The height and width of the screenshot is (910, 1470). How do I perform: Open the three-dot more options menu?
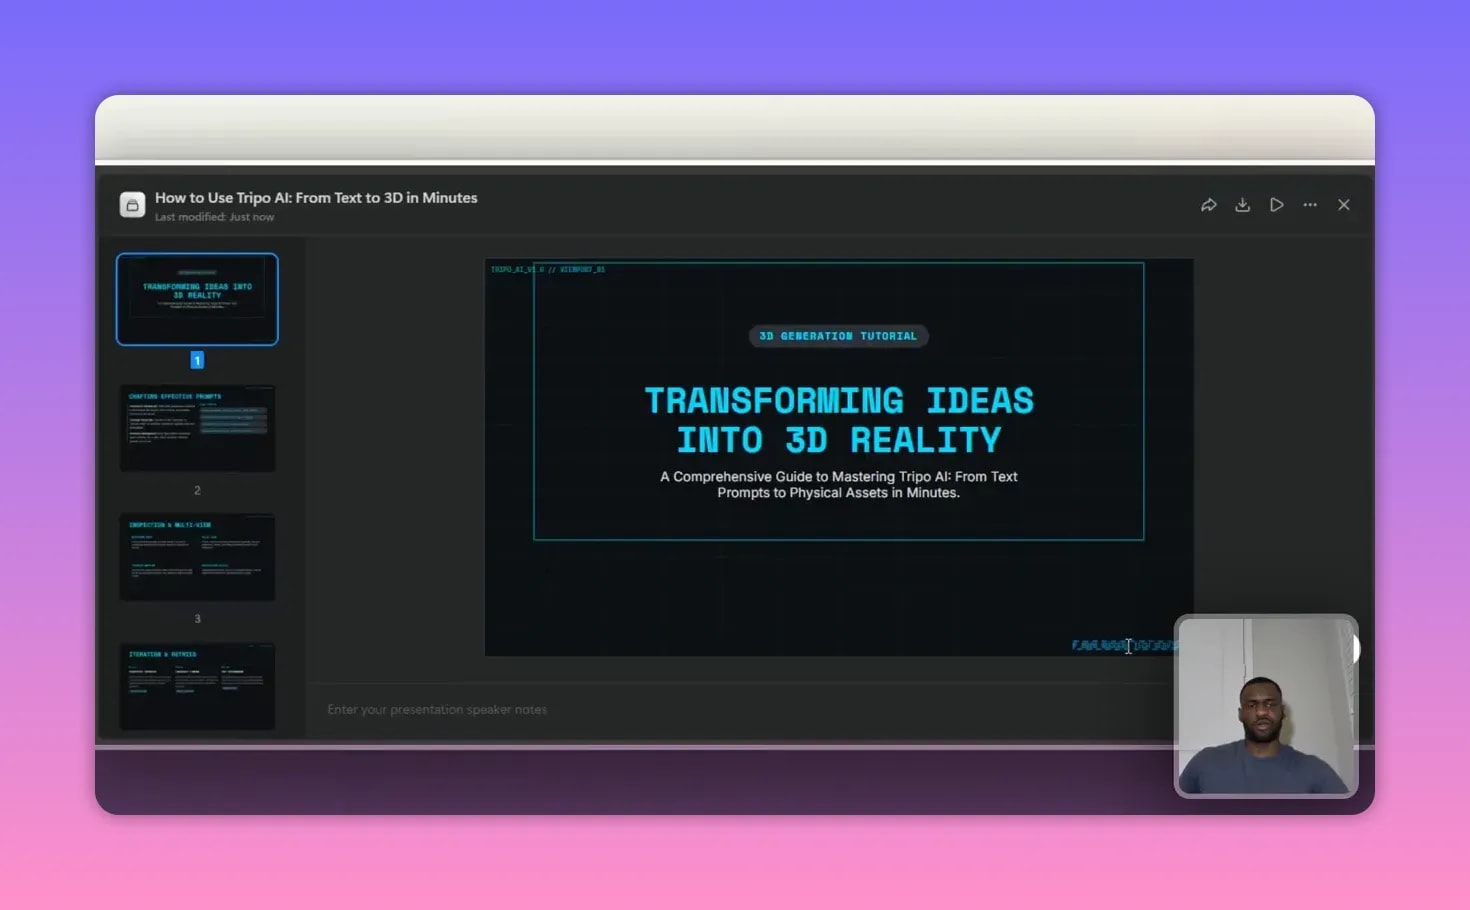pos(1310,205)
